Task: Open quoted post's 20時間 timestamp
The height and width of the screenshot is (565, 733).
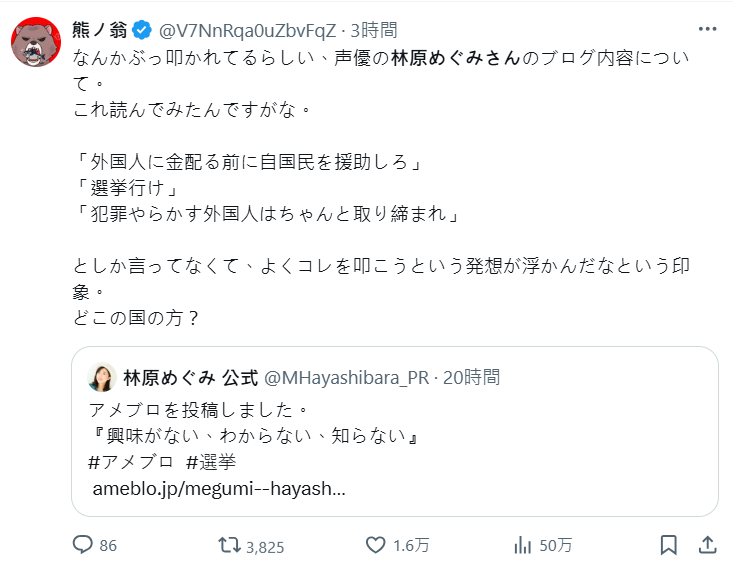Action: click(472, 377)
